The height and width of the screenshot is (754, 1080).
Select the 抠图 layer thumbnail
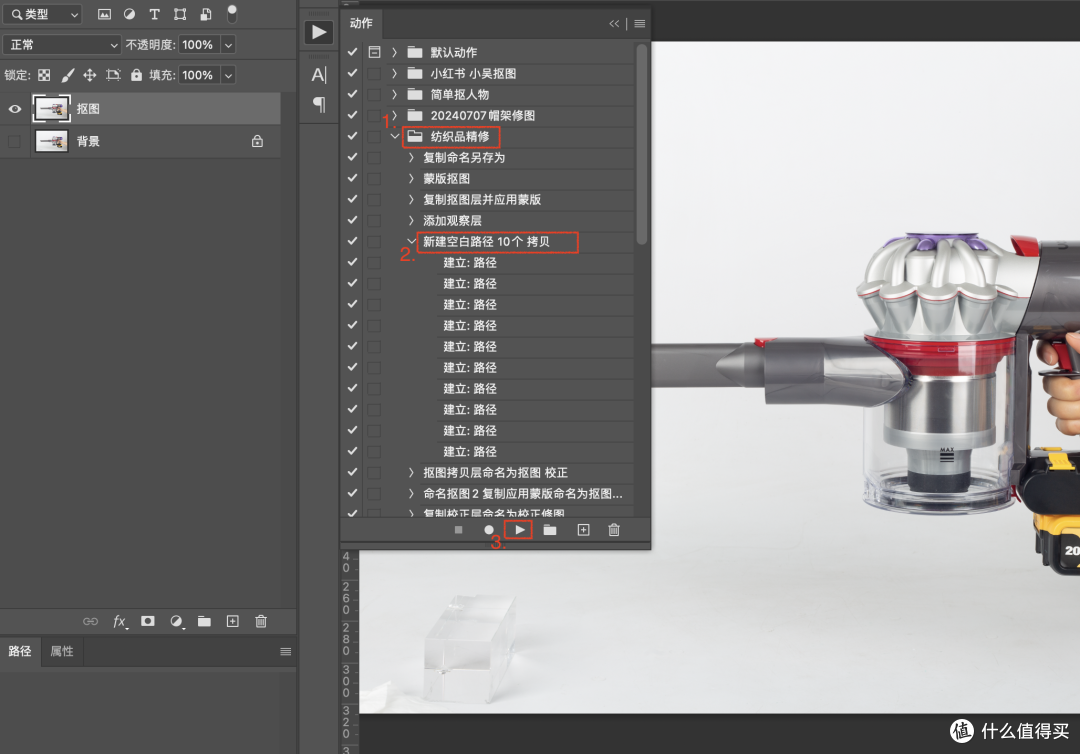[x=52, y=109]
